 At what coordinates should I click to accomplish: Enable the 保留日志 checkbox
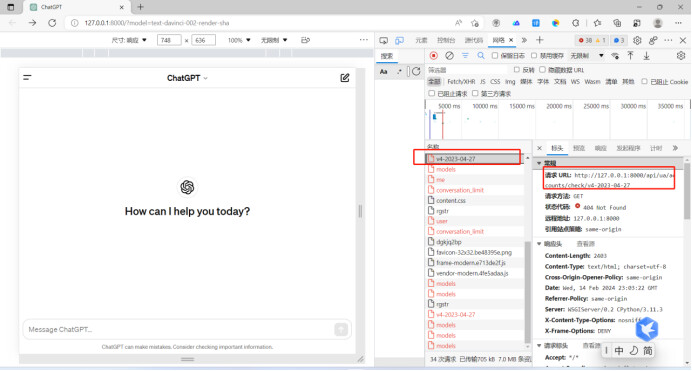(495, 56)
